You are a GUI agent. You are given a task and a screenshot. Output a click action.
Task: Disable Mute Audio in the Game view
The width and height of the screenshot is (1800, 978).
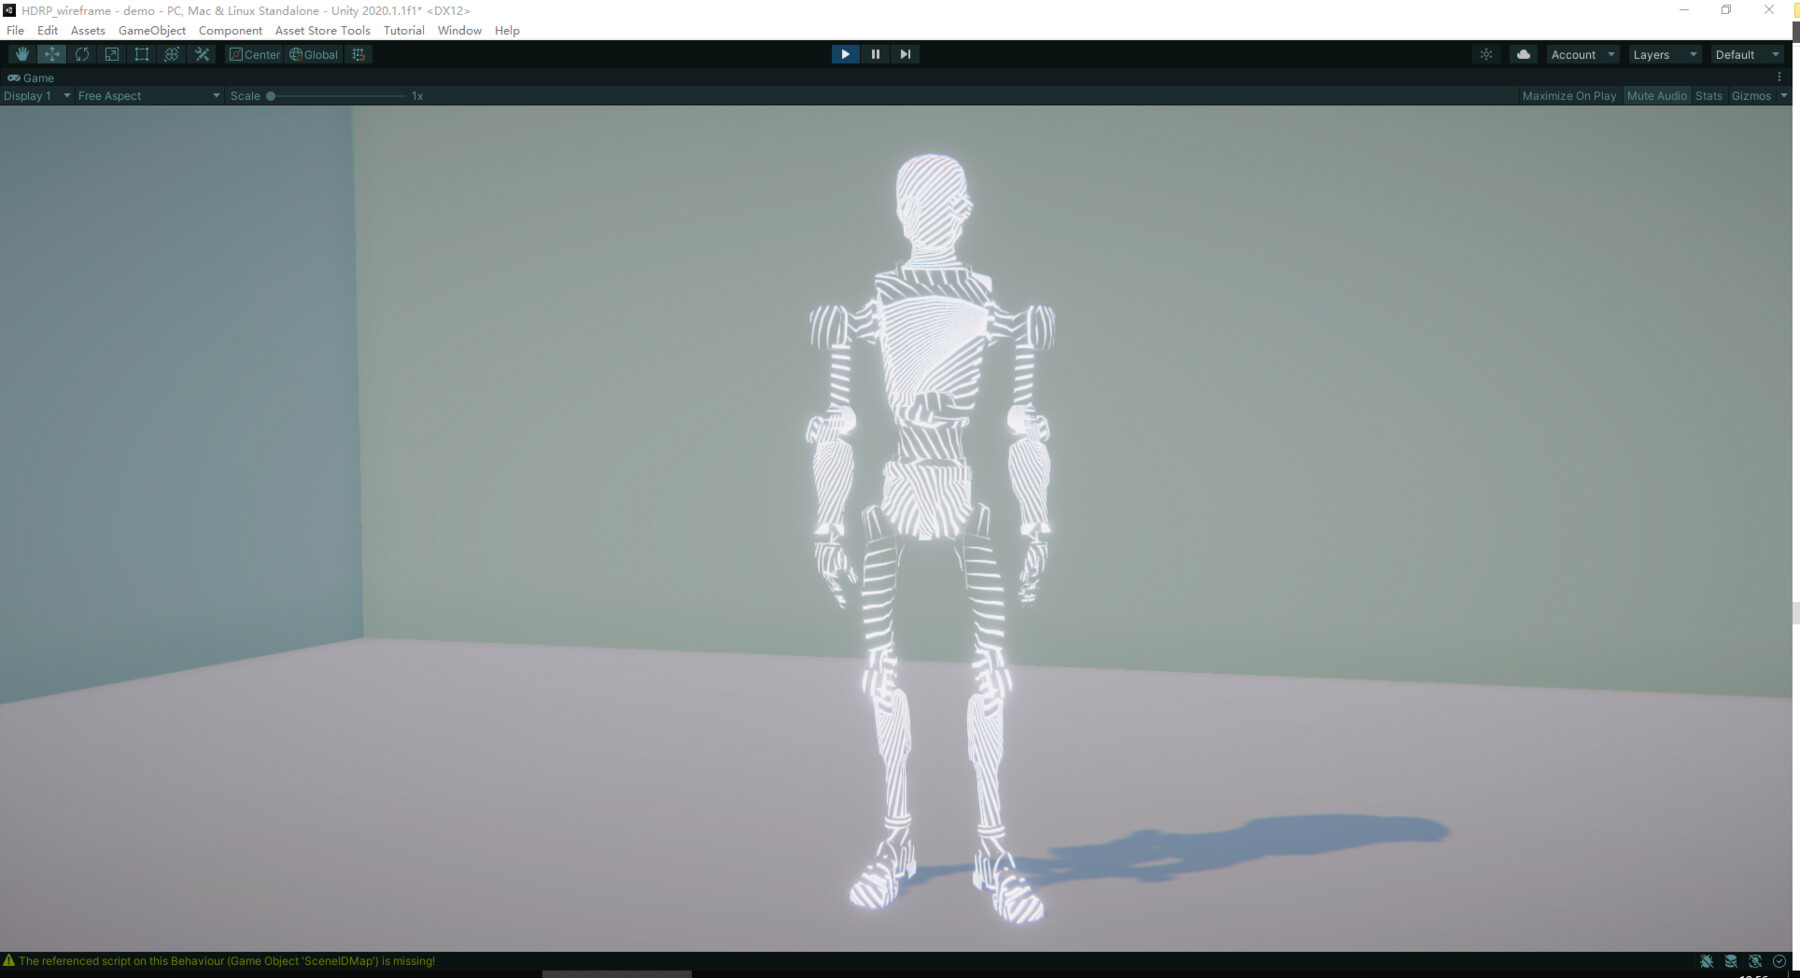click(x=1657, y=95)
